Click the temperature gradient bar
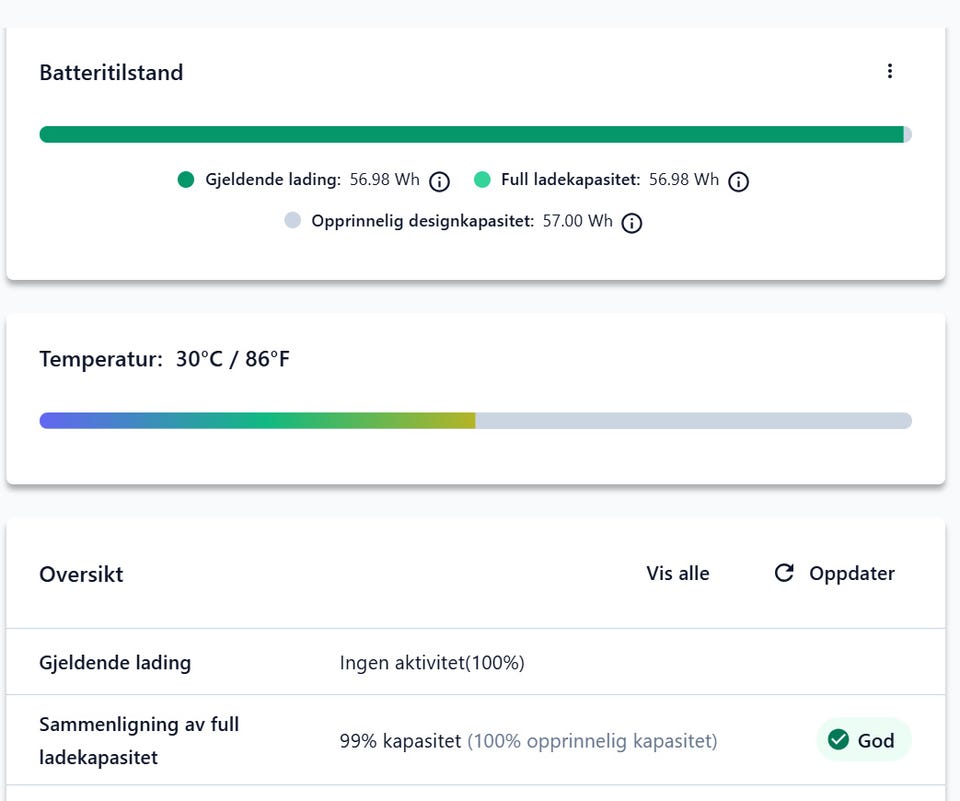The height and width of the screenshot is (801, 960). pyautogui.click(x=475, y=421)
